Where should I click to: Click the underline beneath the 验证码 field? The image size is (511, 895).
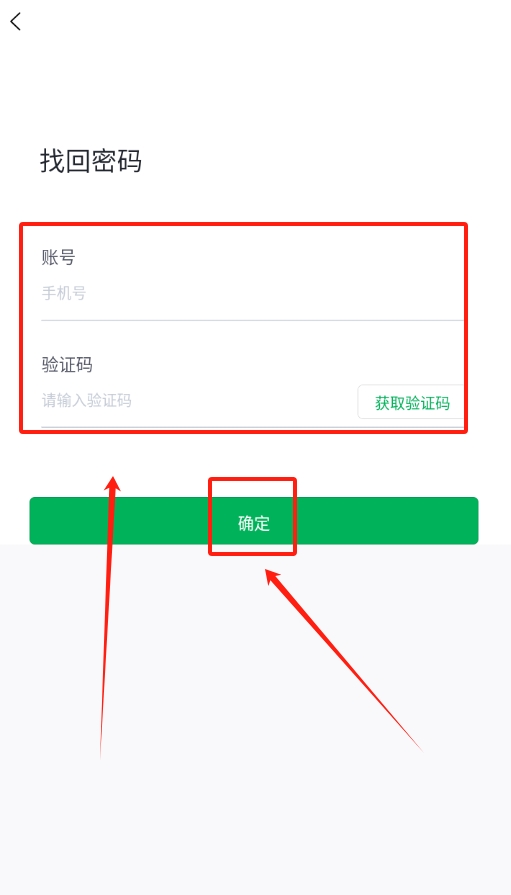point(252,426)
